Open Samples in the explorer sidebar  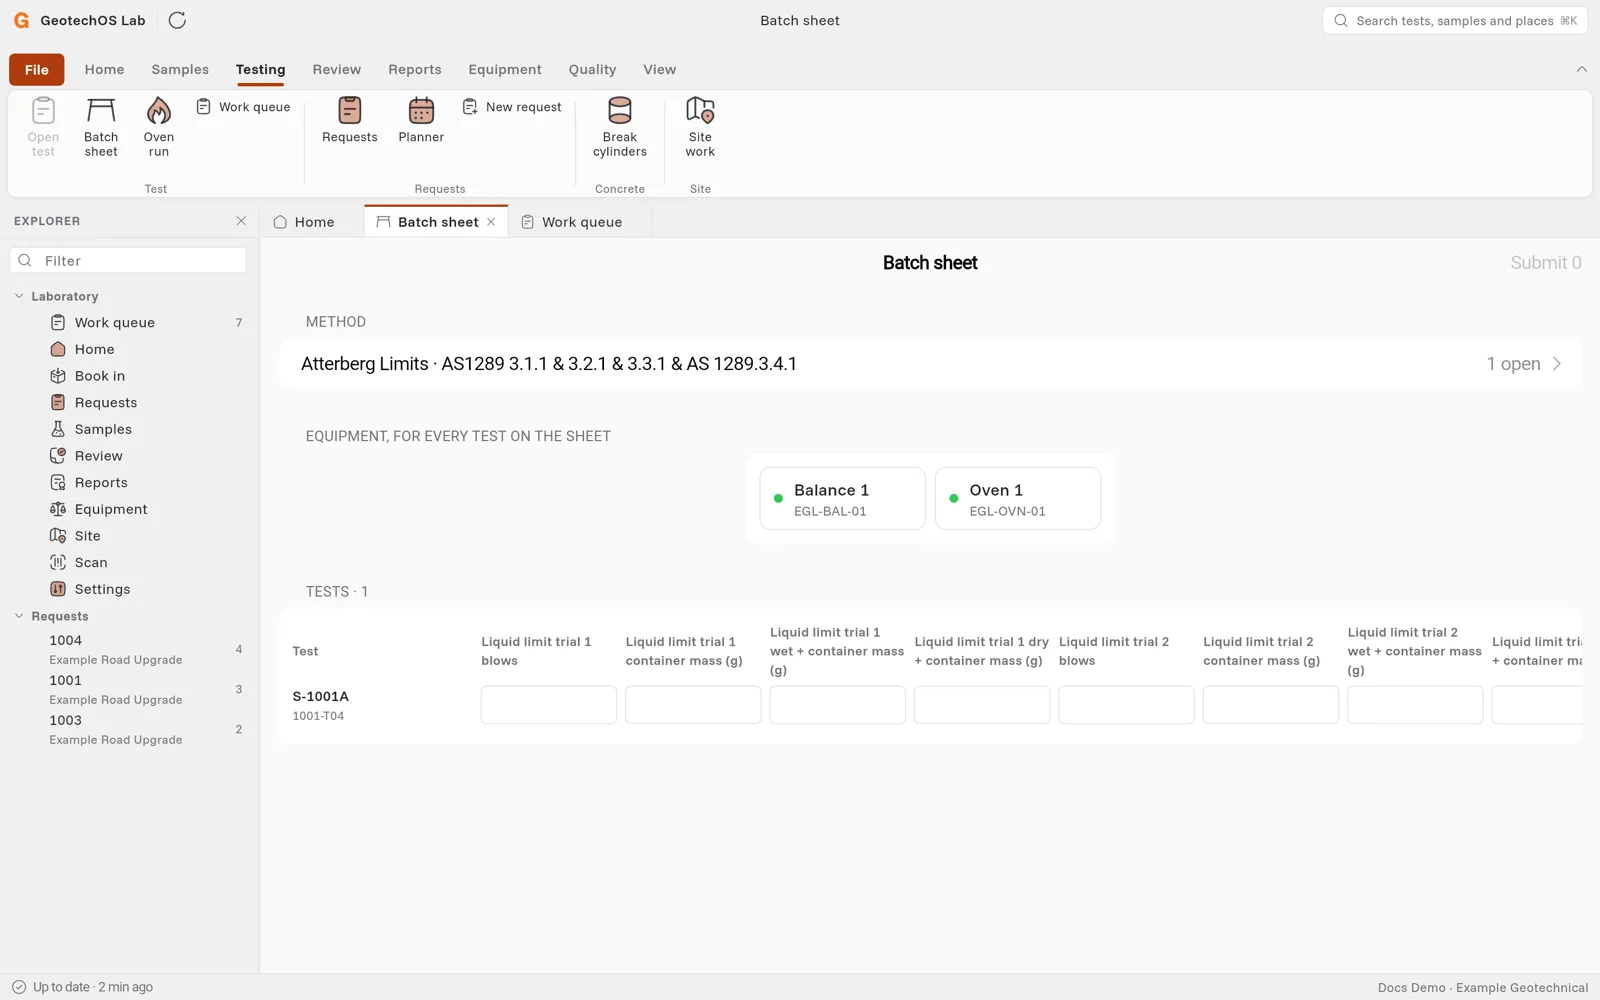pos(128,429)
